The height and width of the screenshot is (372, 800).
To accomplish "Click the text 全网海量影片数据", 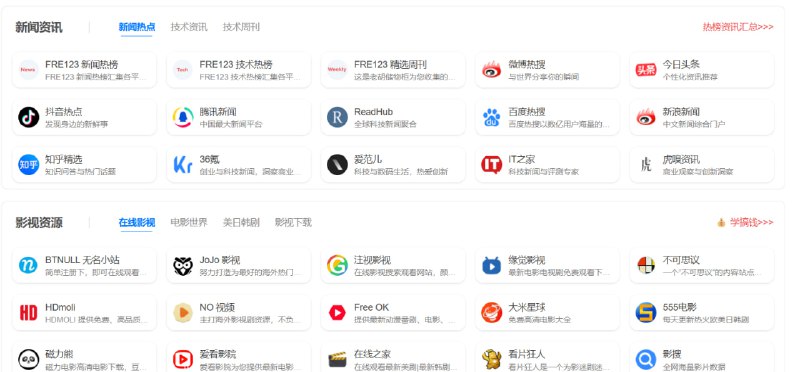I will [x=694, y=367].
